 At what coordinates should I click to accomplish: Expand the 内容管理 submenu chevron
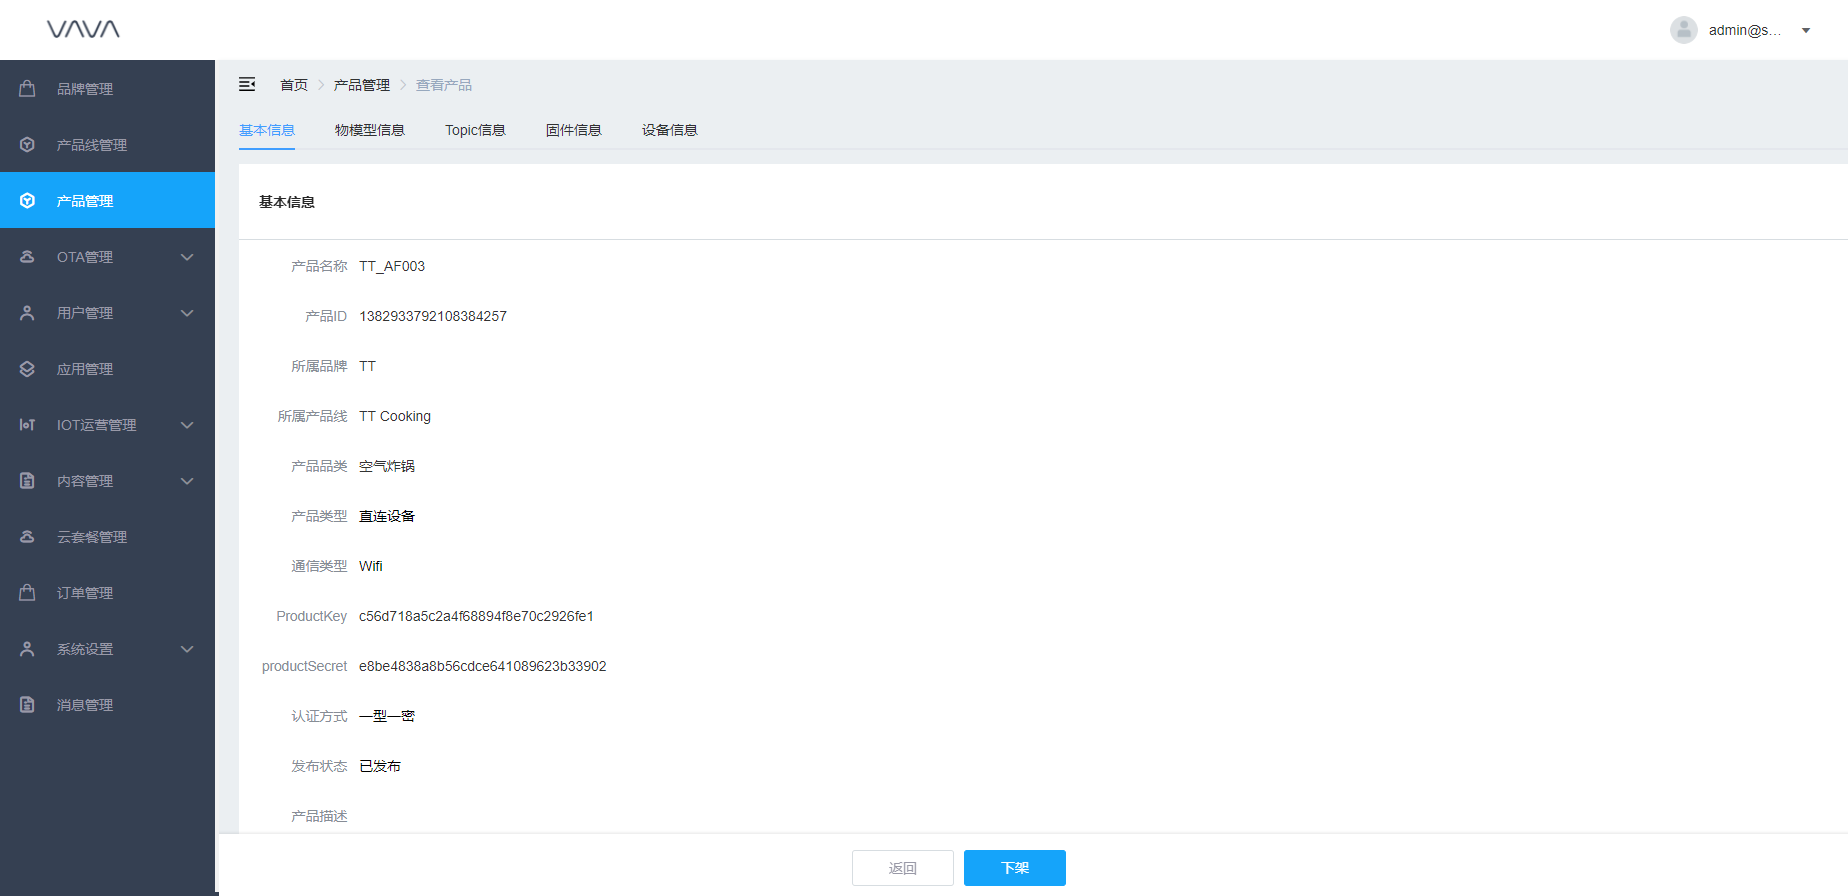pyautogui.click(x=187, y=481)
